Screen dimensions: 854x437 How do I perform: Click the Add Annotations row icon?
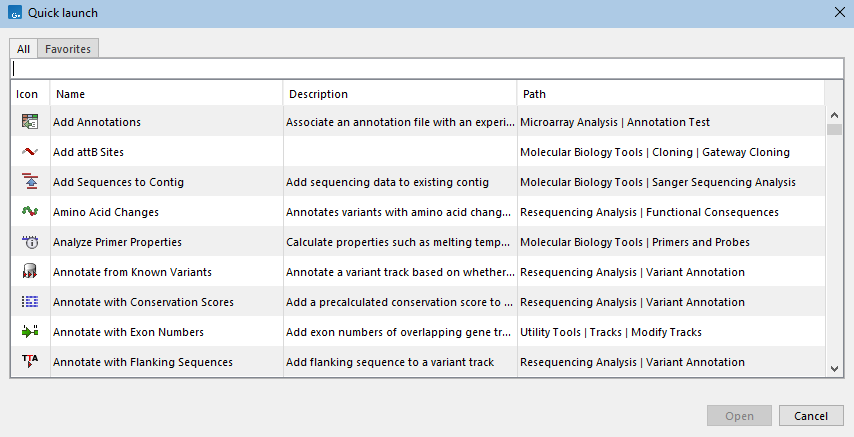tap(29, 122)
